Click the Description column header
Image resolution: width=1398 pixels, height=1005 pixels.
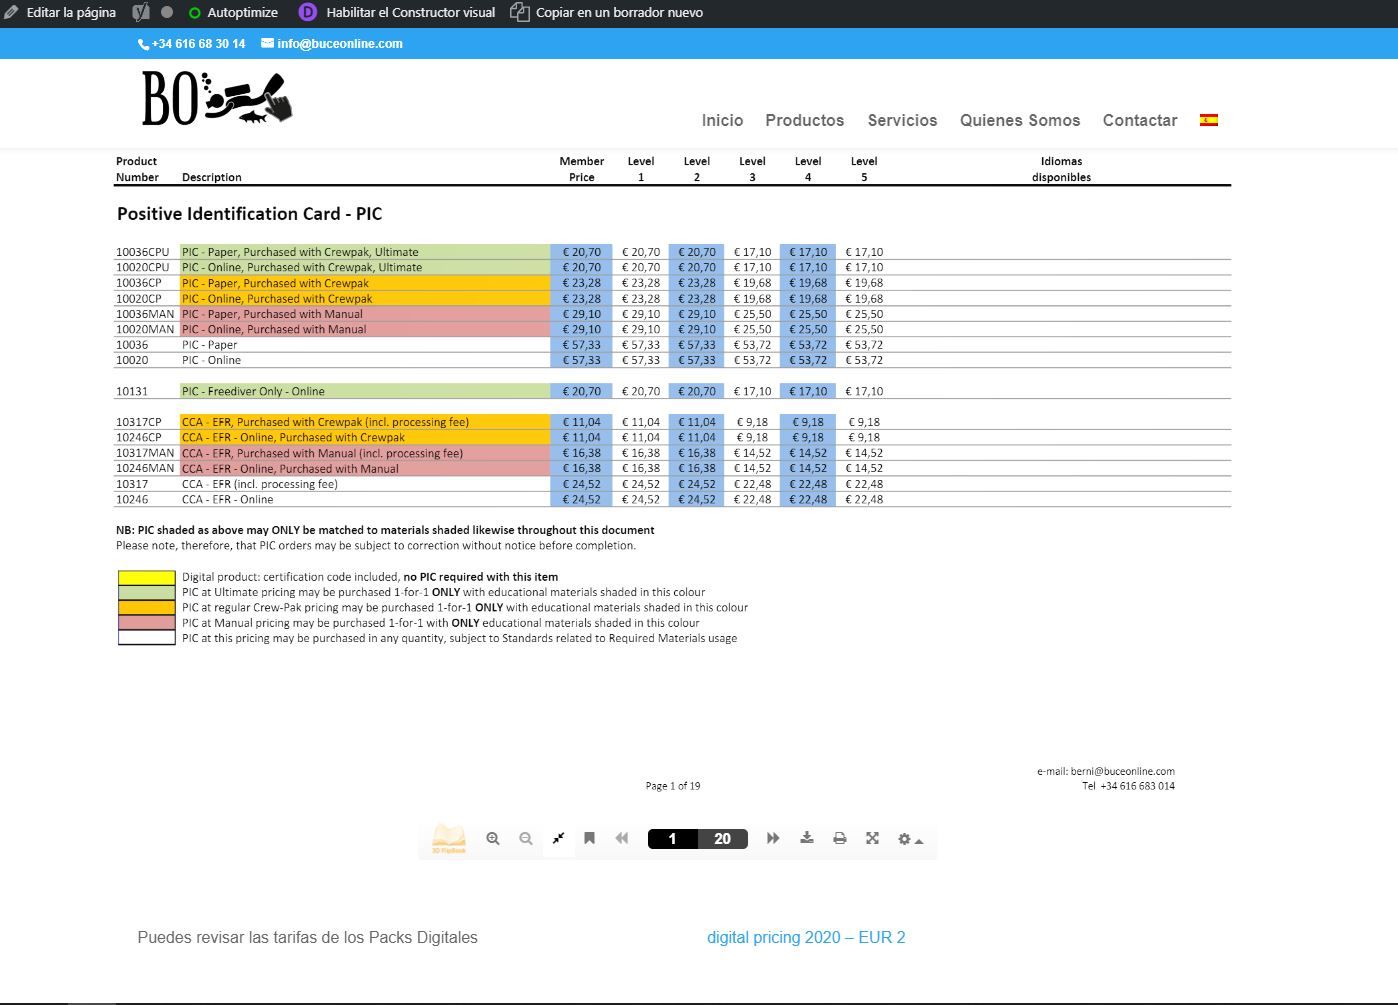click(212, 177)
